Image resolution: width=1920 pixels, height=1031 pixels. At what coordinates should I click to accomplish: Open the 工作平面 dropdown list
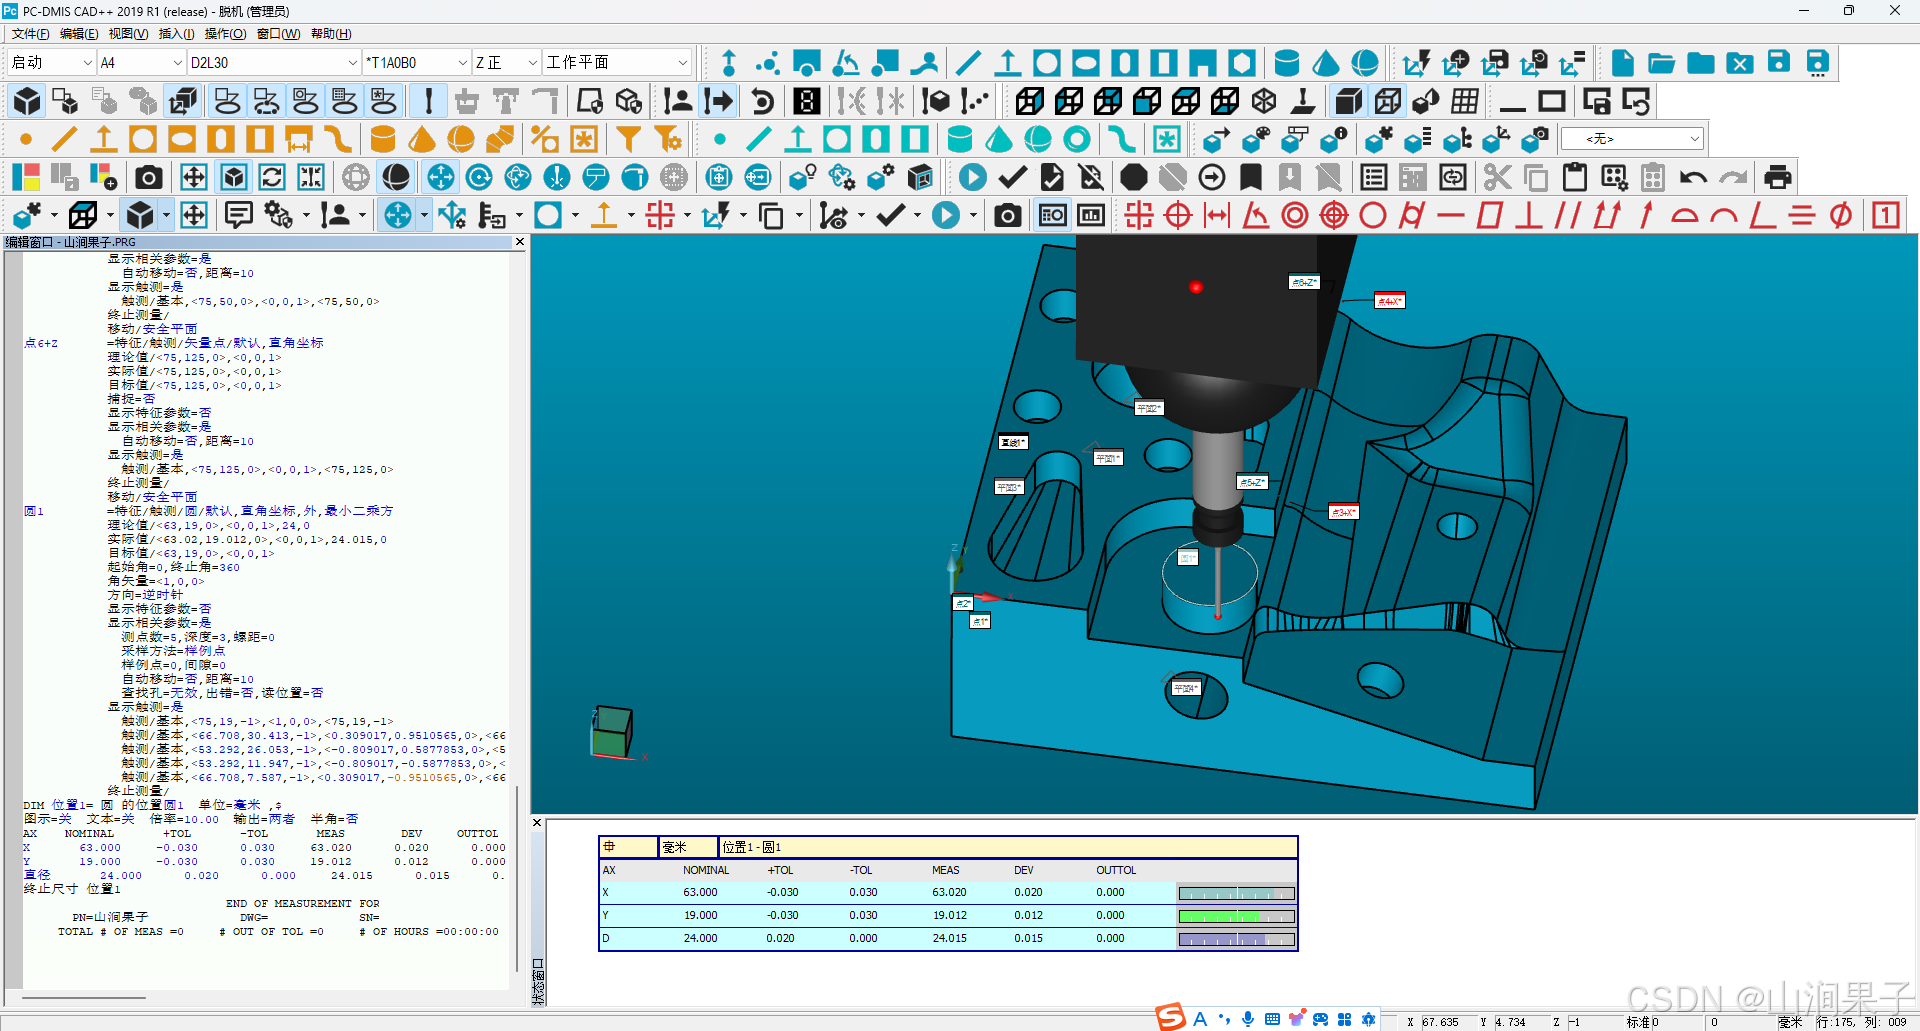[682, 63]
